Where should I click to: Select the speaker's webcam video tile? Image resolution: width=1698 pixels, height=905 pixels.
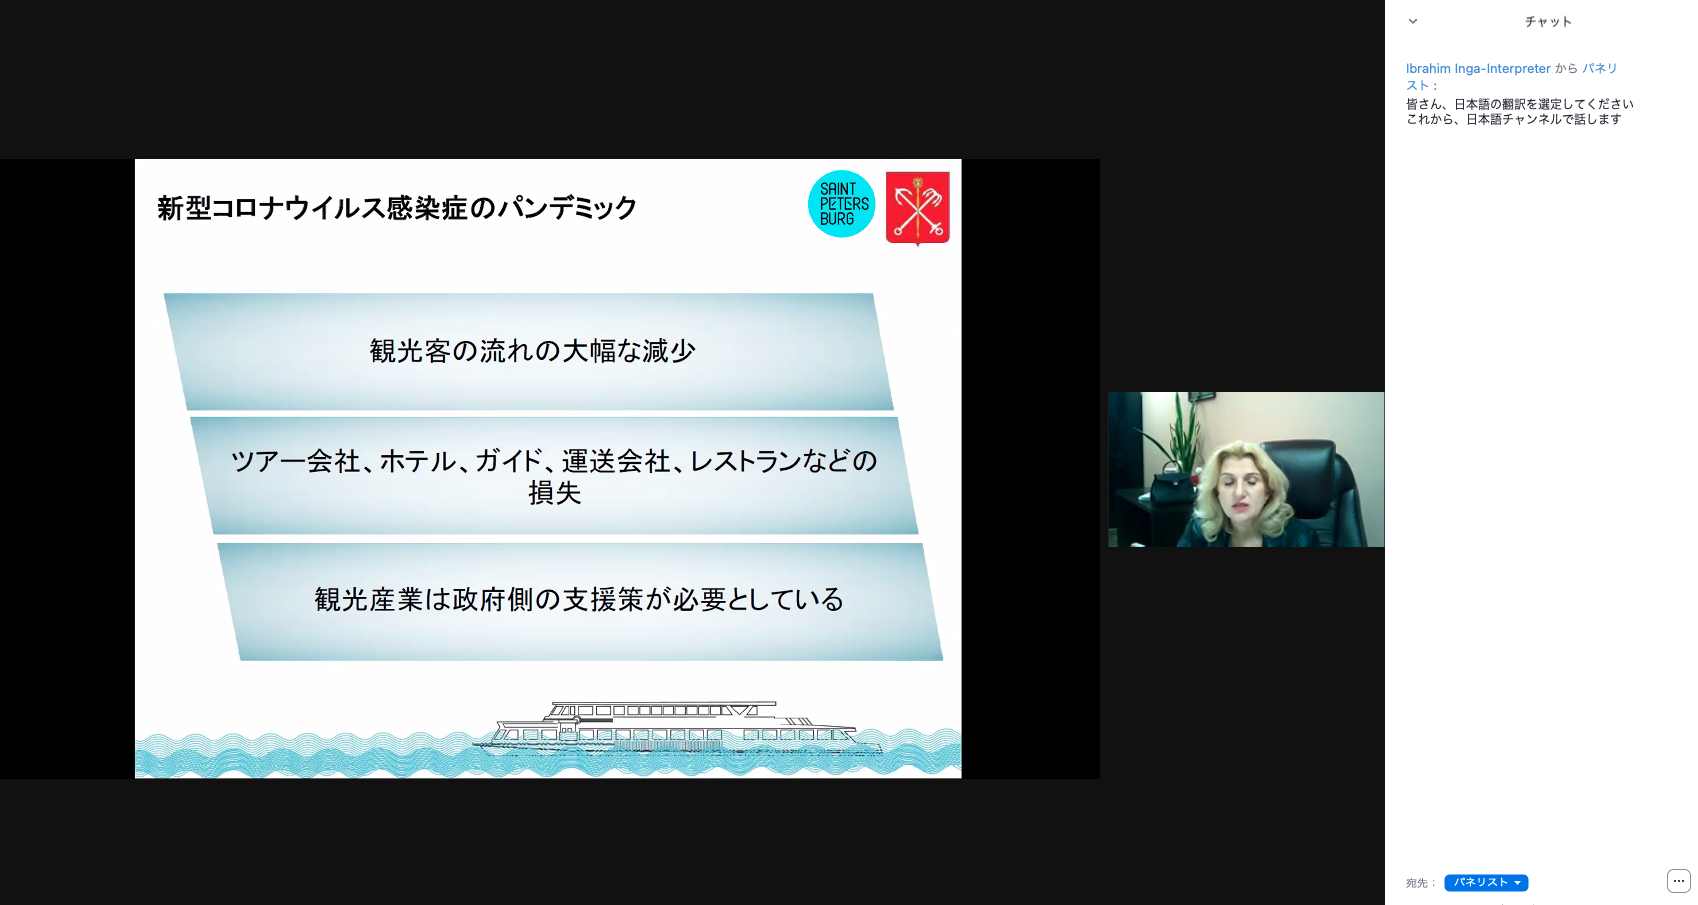point(1245,469)
